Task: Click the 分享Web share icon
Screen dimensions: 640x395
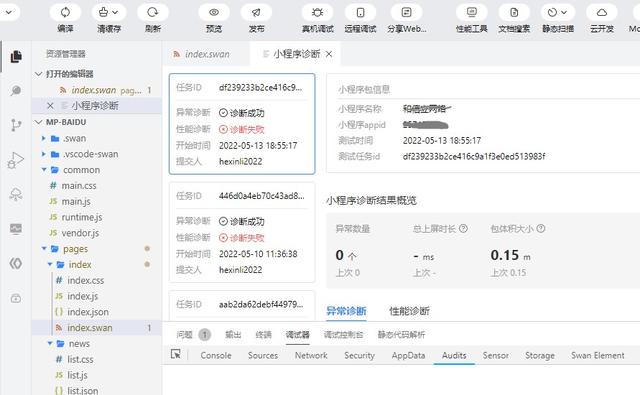Action: coord(407,12)
